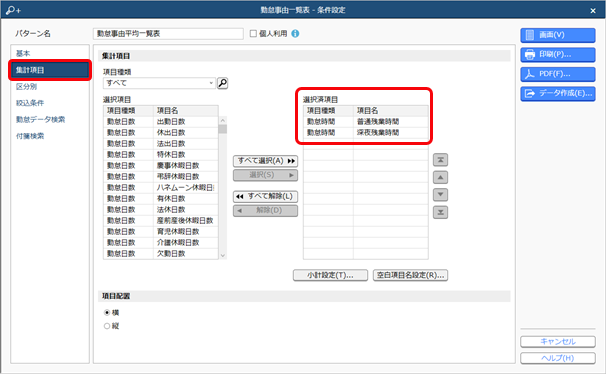Go to 勤怠データ検索 section
The height and width of the screenshot is (374, 606).
click(49, 119)
